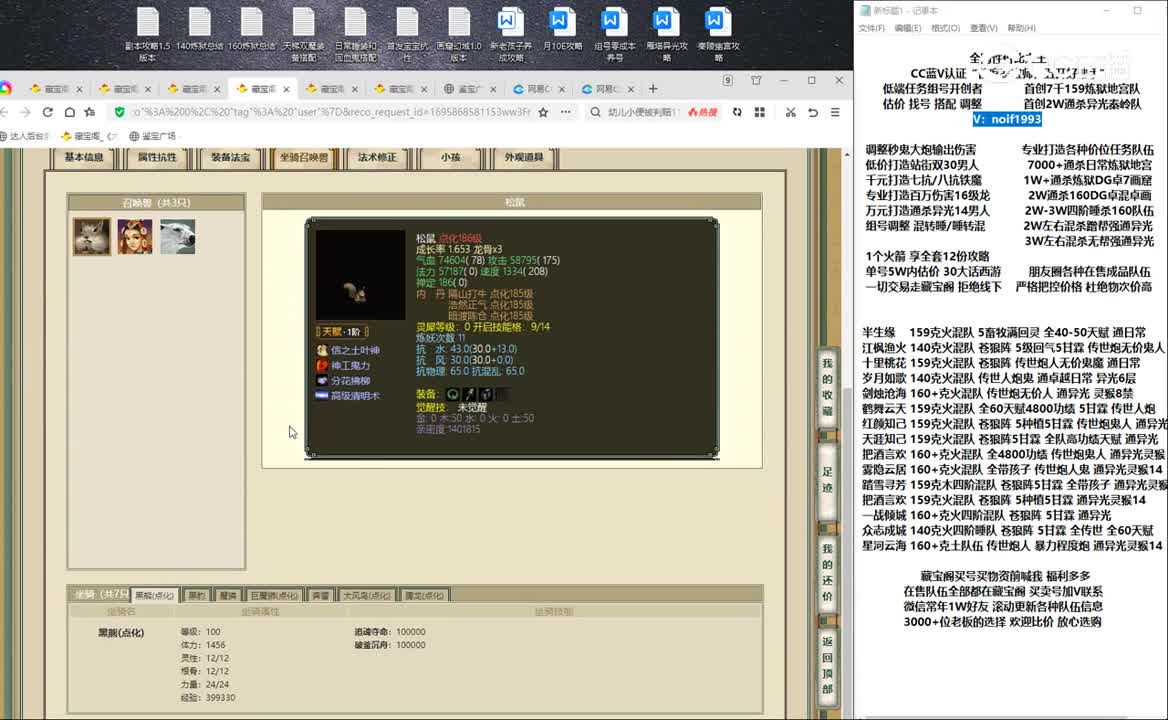Open the browser hamburger main menu

(x=835, y=112)
